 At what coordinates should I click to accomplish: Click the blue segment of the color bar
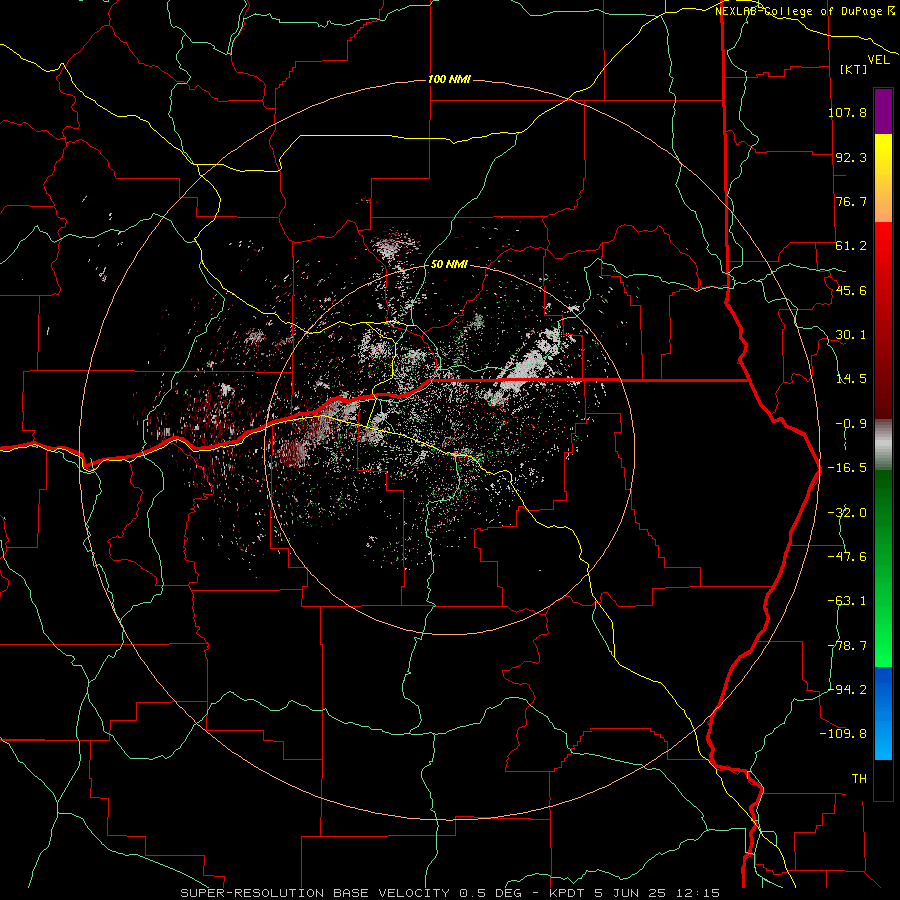tap(883, 713)
